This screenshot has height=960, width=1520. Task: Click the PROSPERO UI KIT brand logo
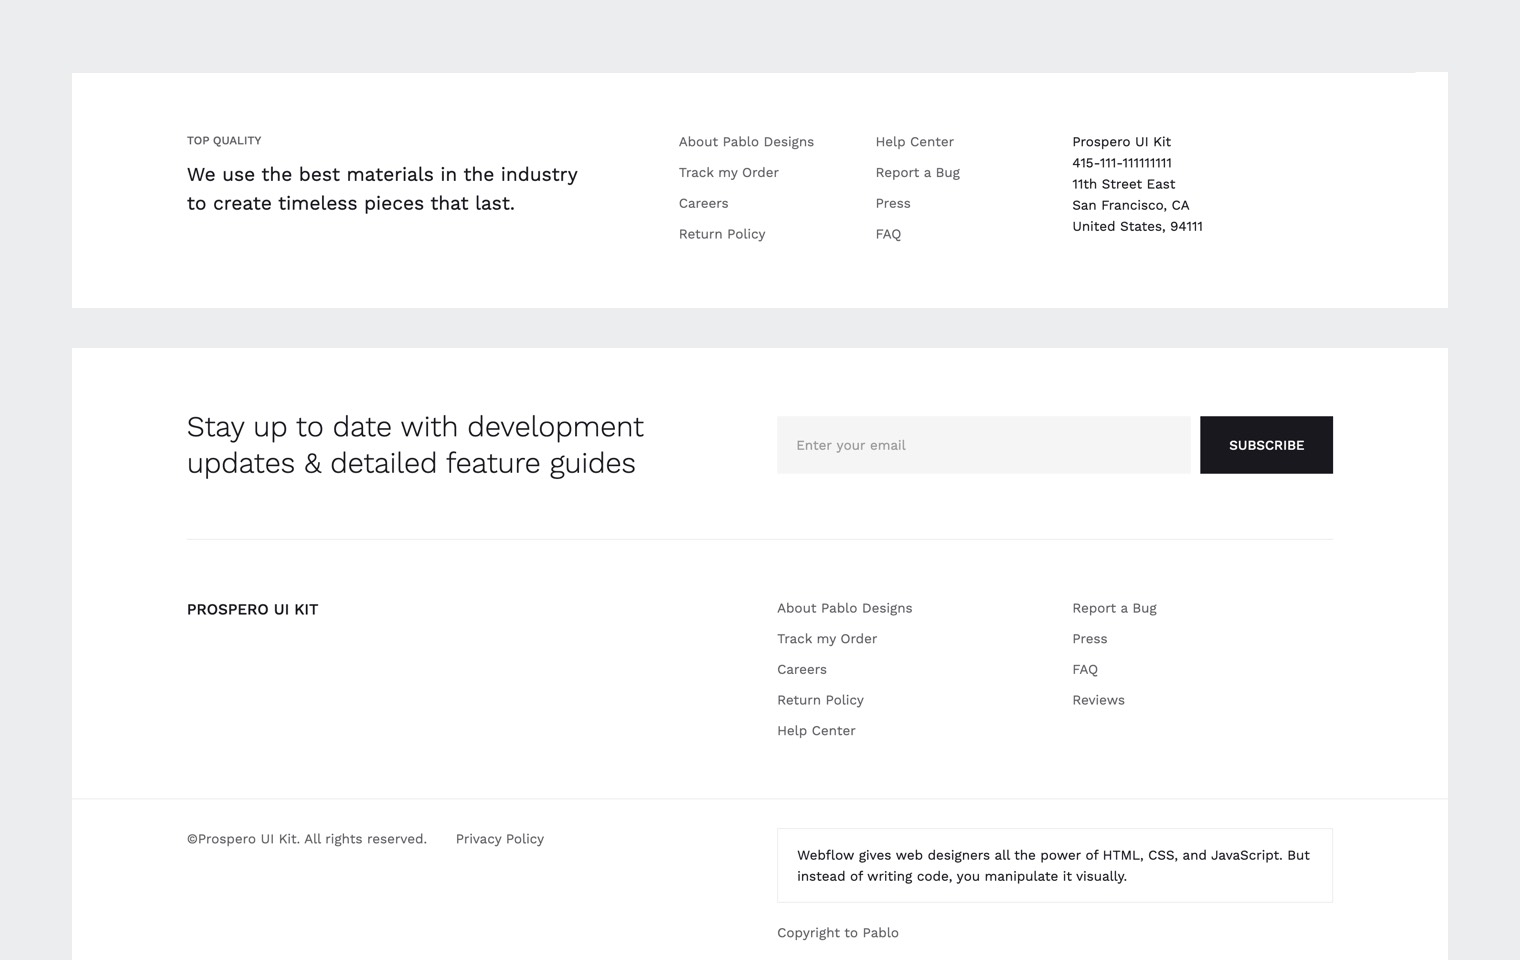tap(252, 609)
